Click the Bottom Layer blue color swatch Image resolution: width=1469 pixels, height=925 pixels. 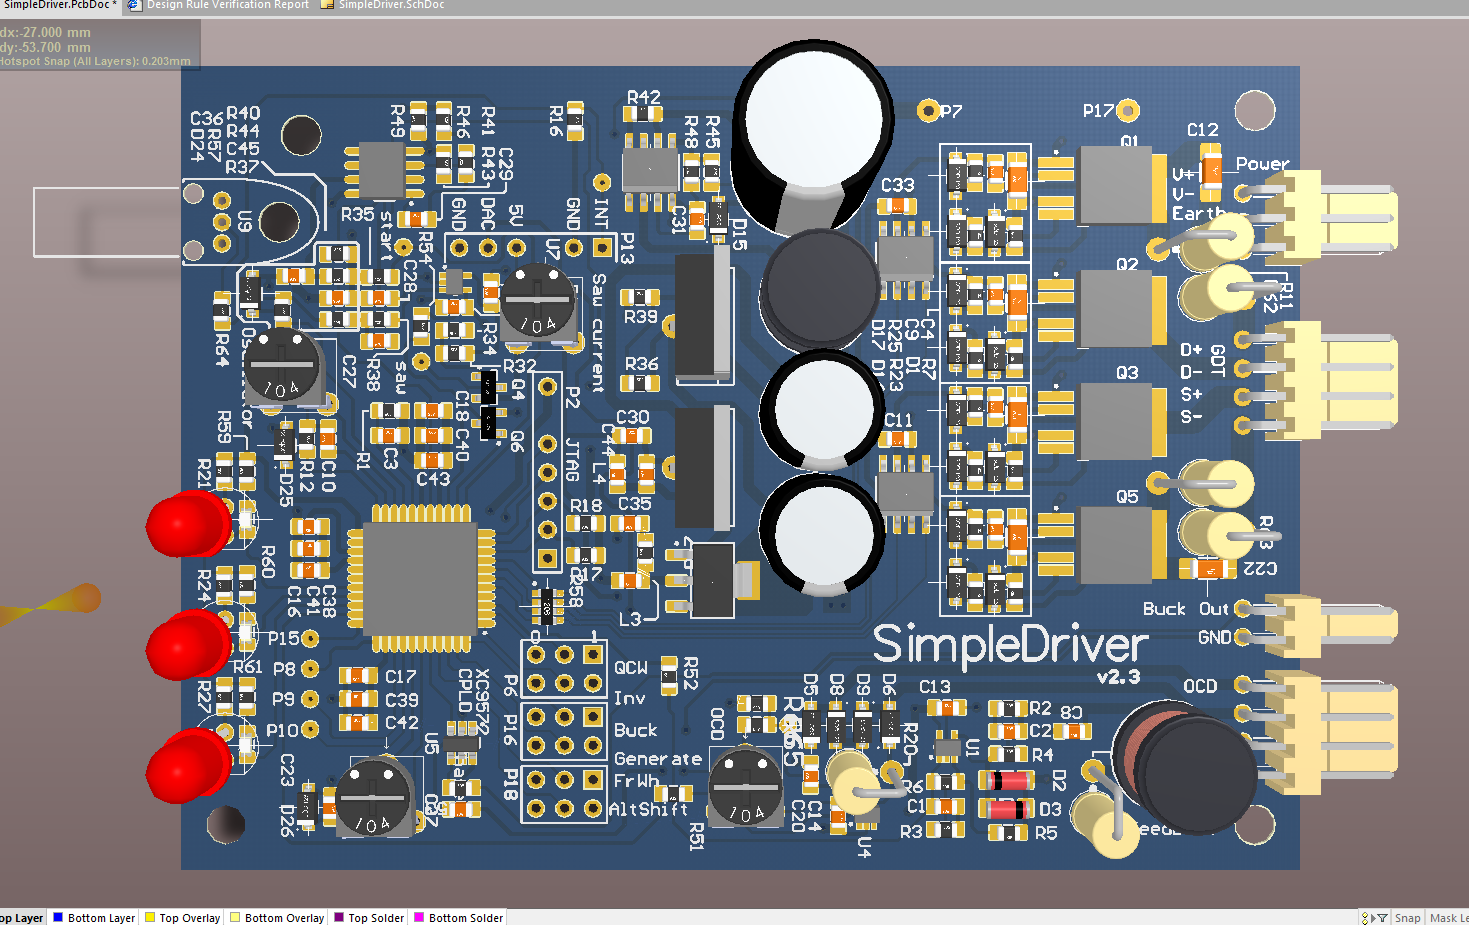pyautogui.click(x=58, y=917)
